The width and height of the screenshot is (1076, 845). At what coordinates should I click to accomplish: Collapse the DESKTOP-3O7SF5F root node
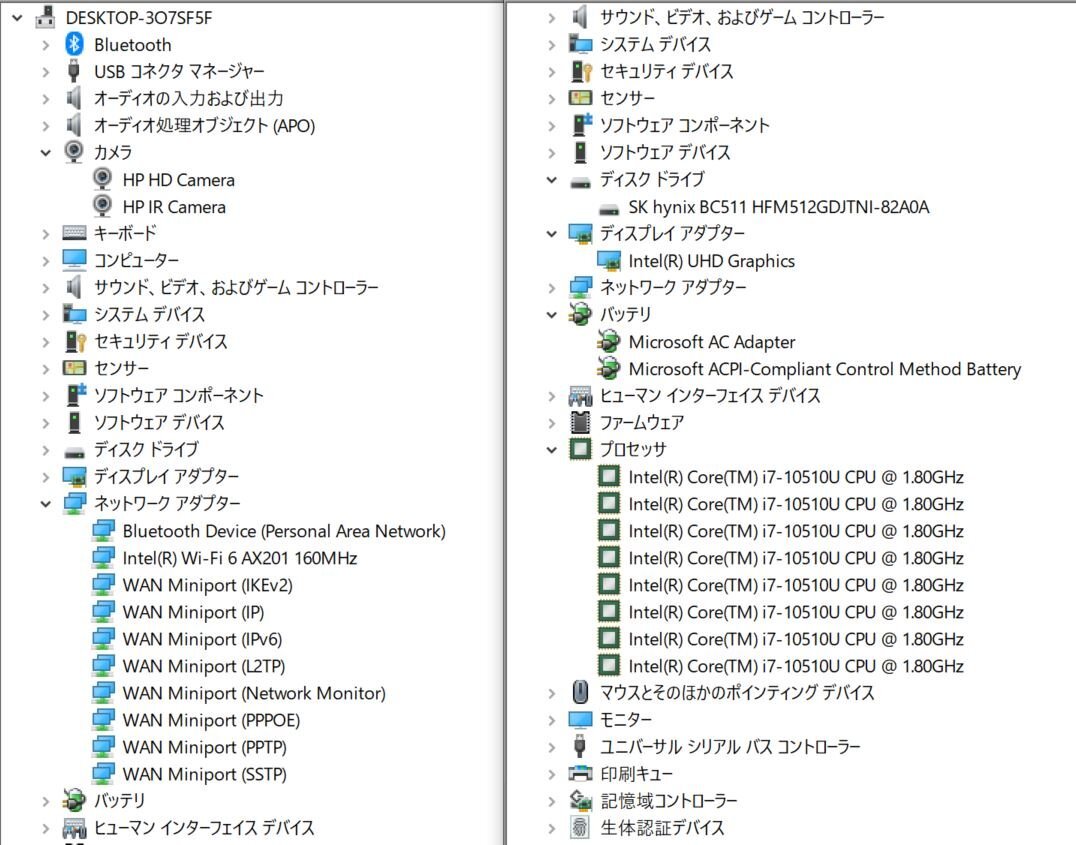pos(17,18)
